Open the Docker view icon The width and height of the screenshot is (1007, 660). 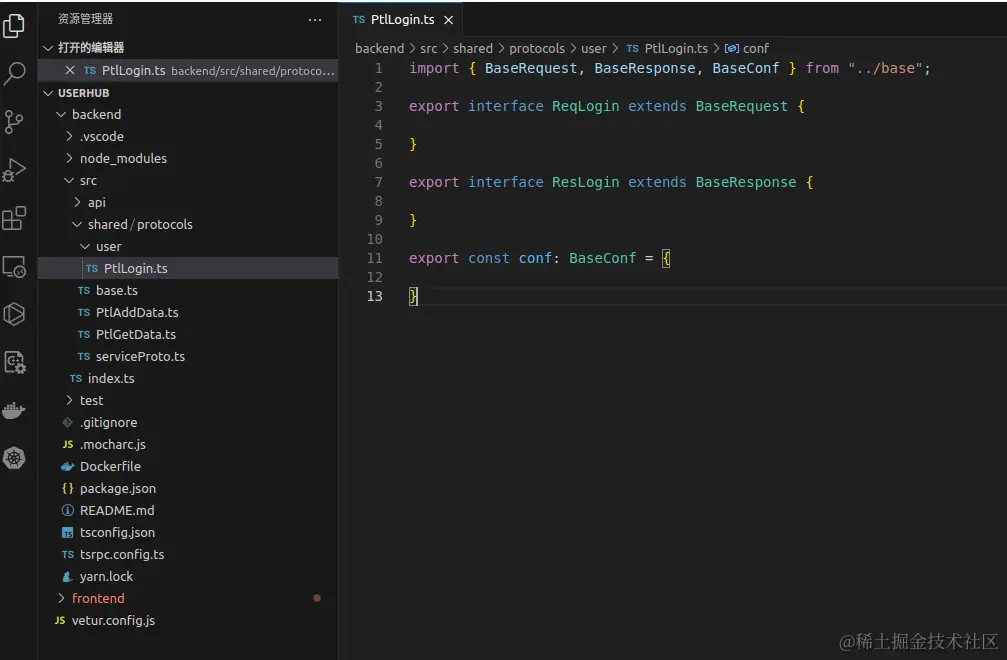[14, 410]
